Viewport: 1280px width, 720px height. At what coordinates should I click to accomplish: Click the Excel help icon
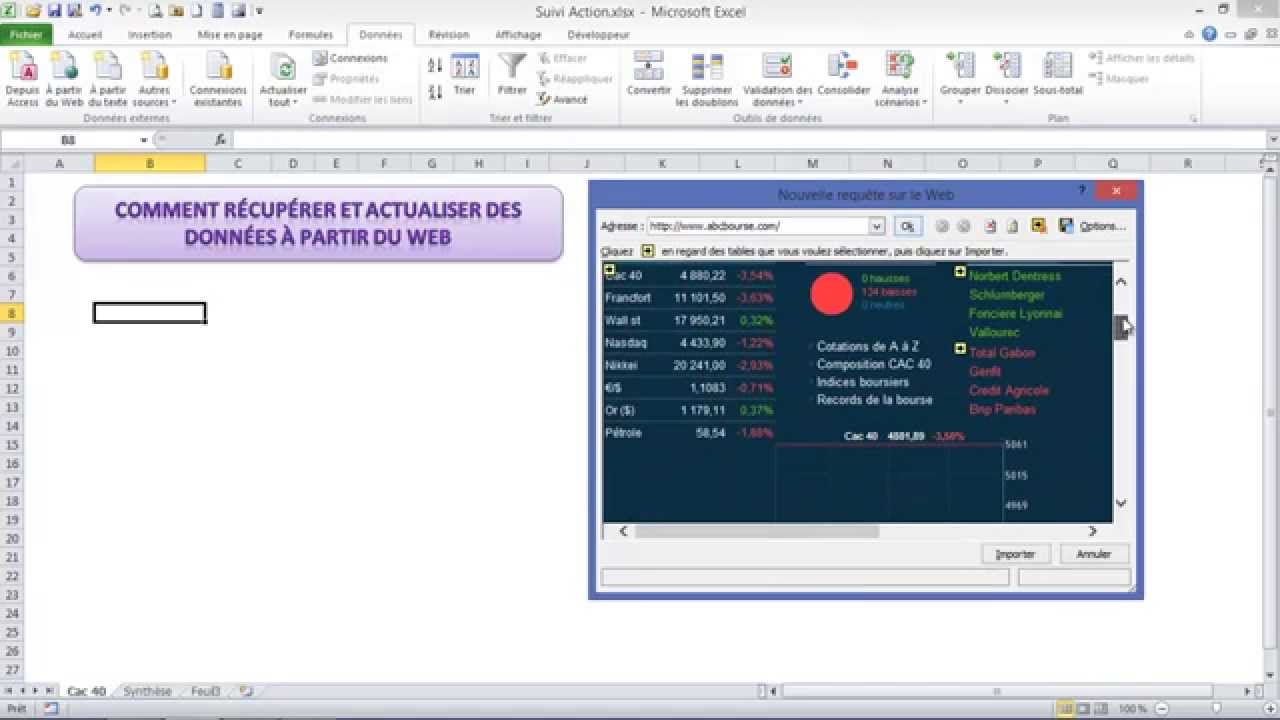(x=1210, y=34)
